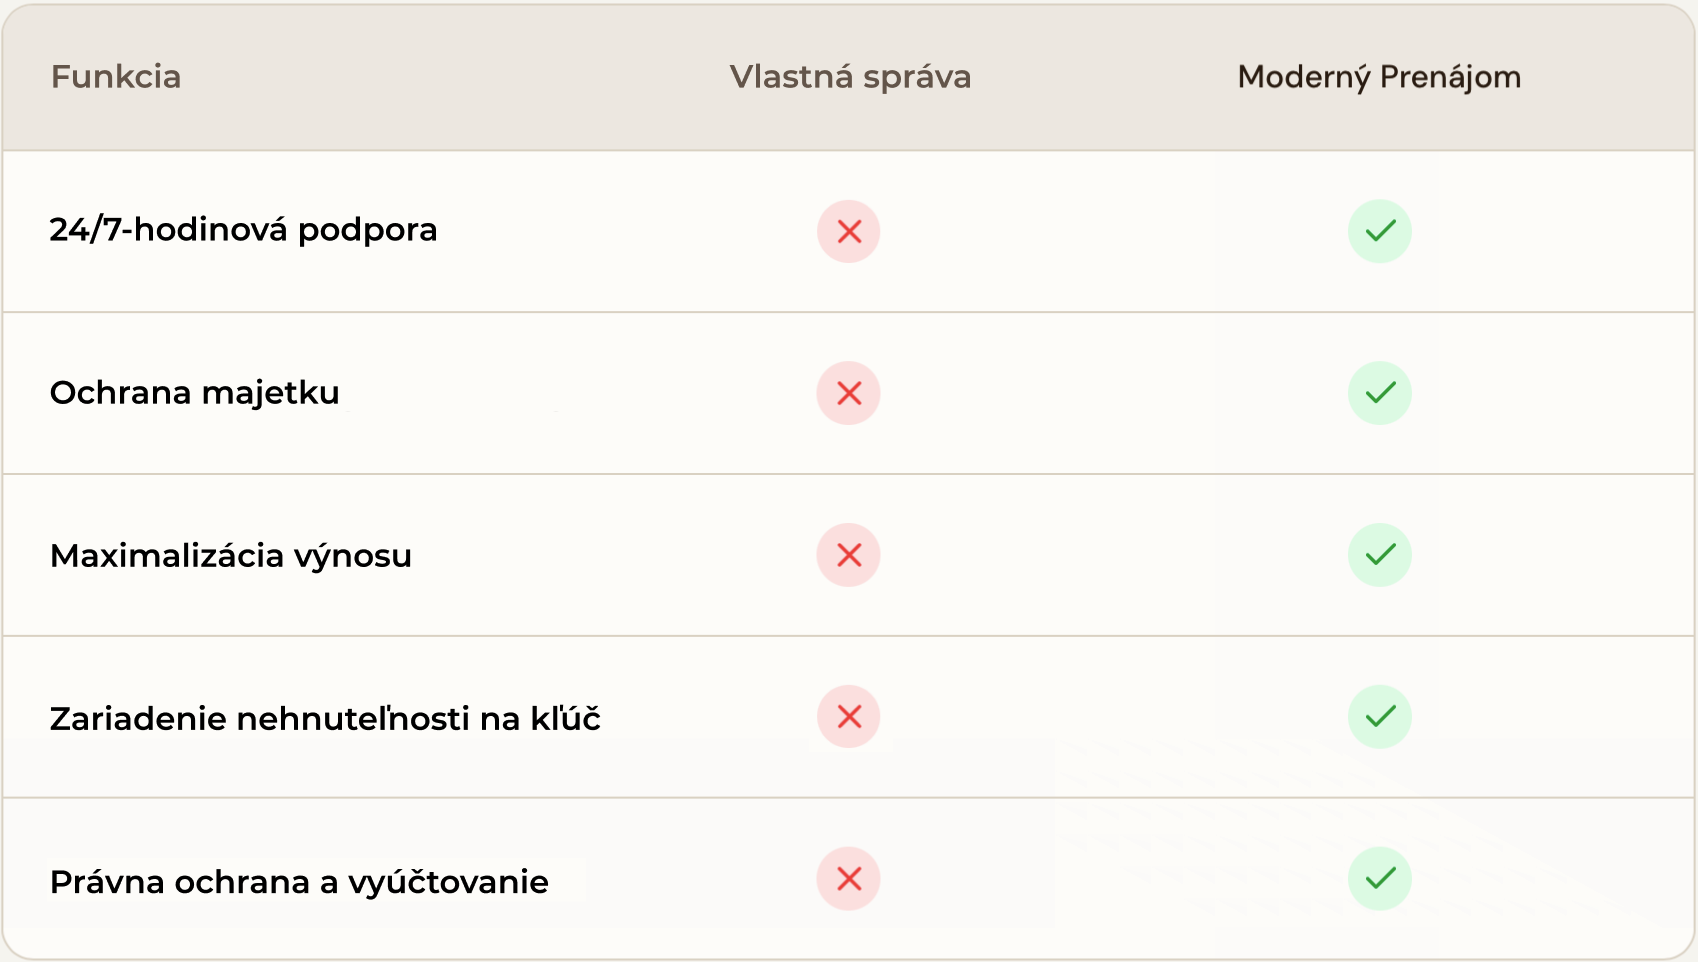Click red X for 24/7-hodinová podpora
Screen dimensions: 1698x962
849,232
